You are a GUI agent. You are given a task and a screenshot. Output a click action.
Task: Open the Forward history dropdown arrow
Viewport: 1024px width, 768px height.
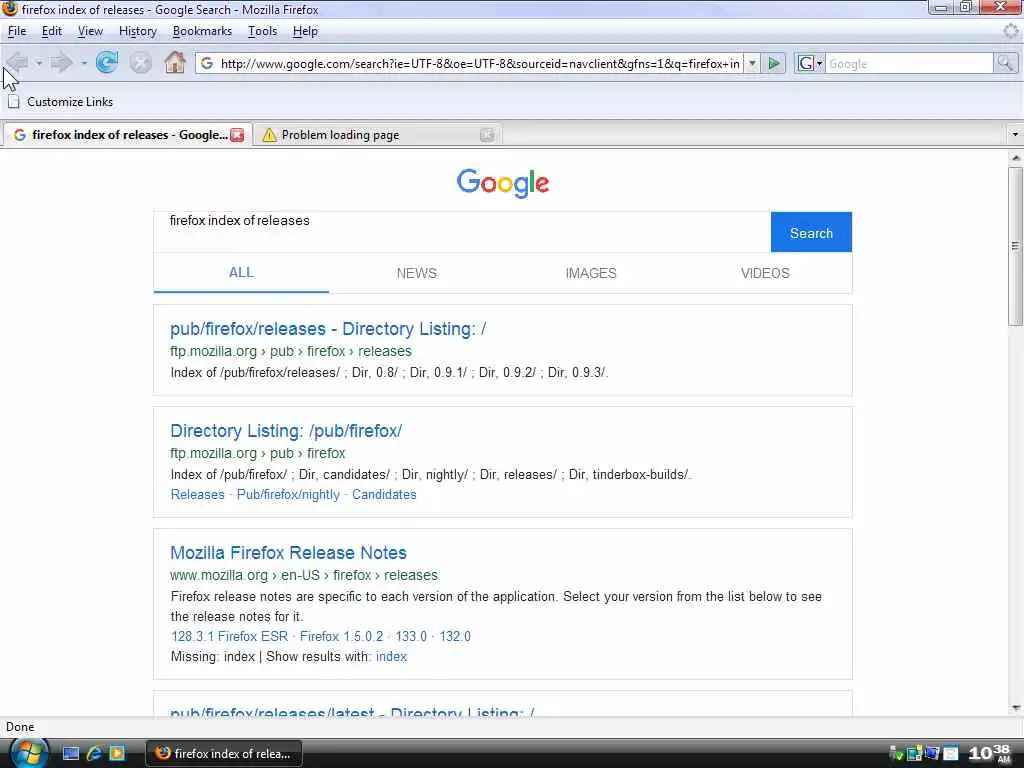pyautogui.click(x=84, y=63)
